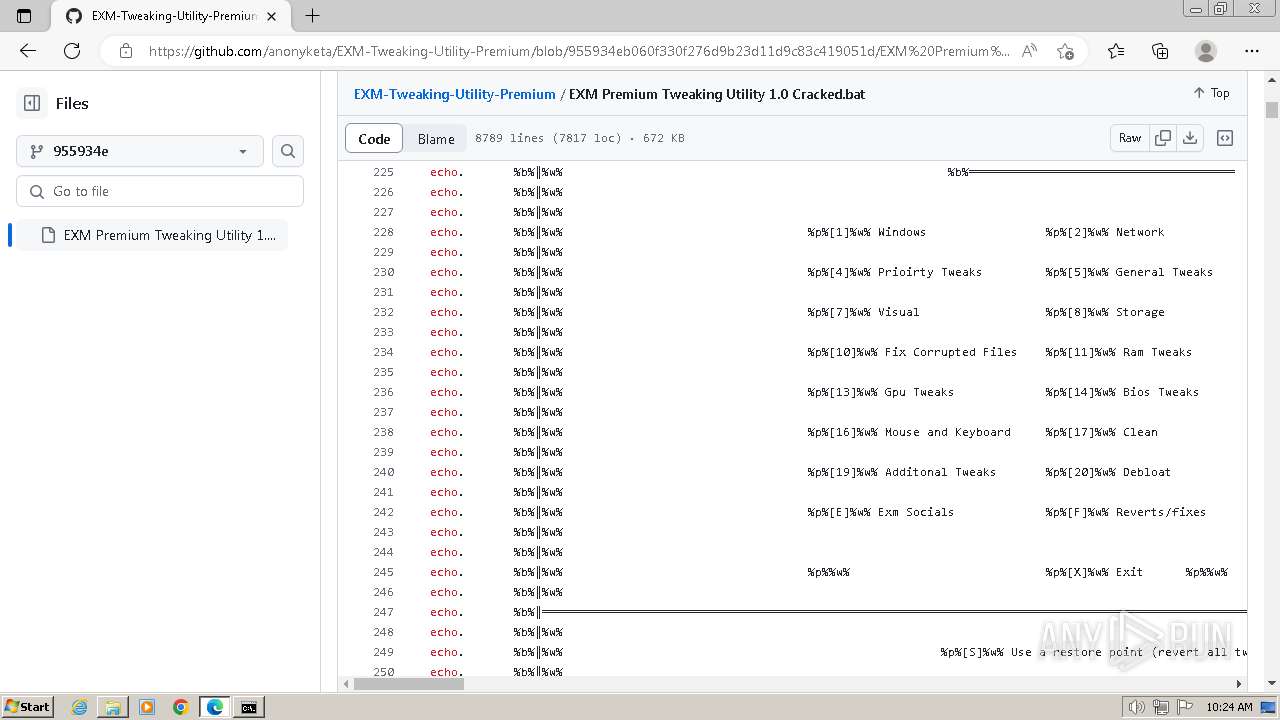Launch Chrome from the taskbar
Image resolution: width=1280 pixels, height=720 pixels.
181,707
